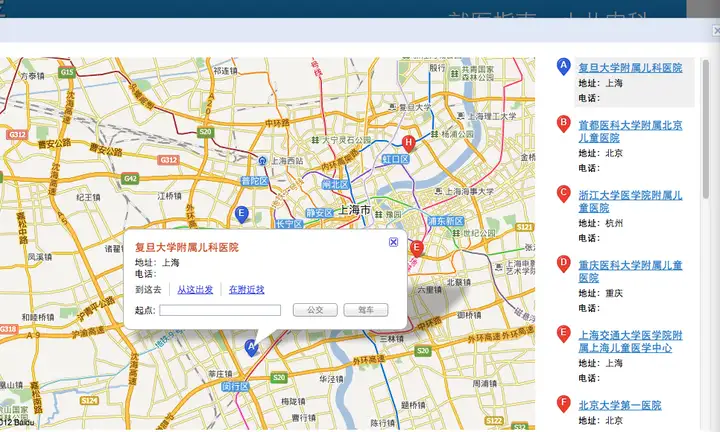Open the 北京大学第一医院 link
Viewport: 720px width, 432px height.
pyautogui.click(x=619, y=405)
